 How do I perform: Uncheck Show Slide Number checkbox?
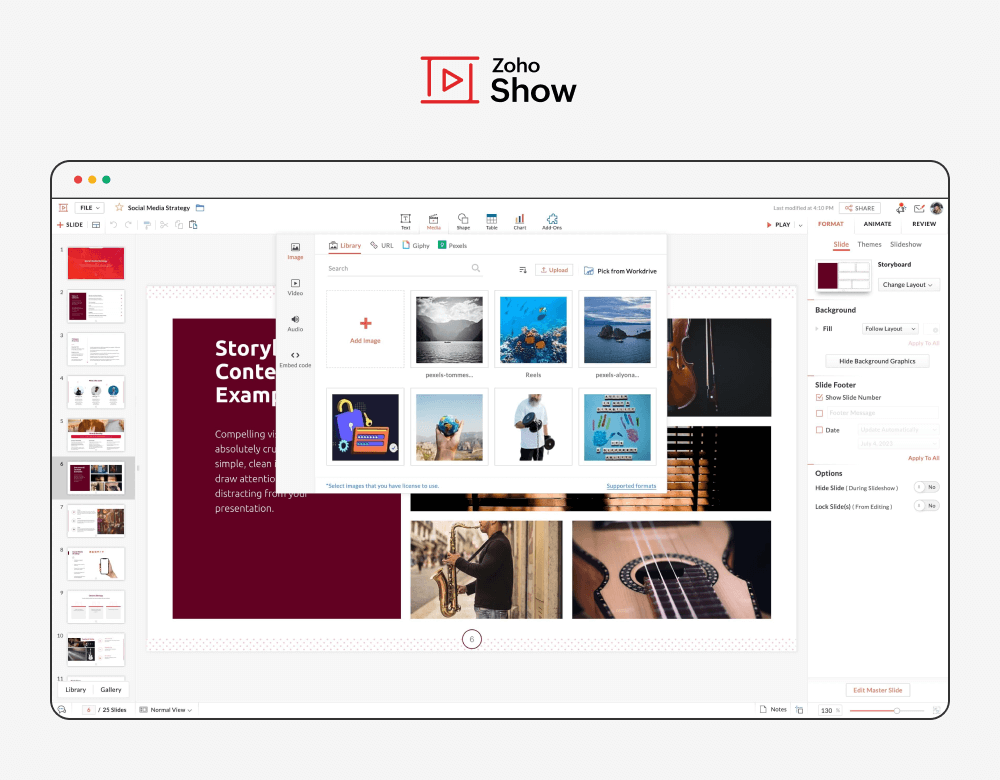coord(820,397)
